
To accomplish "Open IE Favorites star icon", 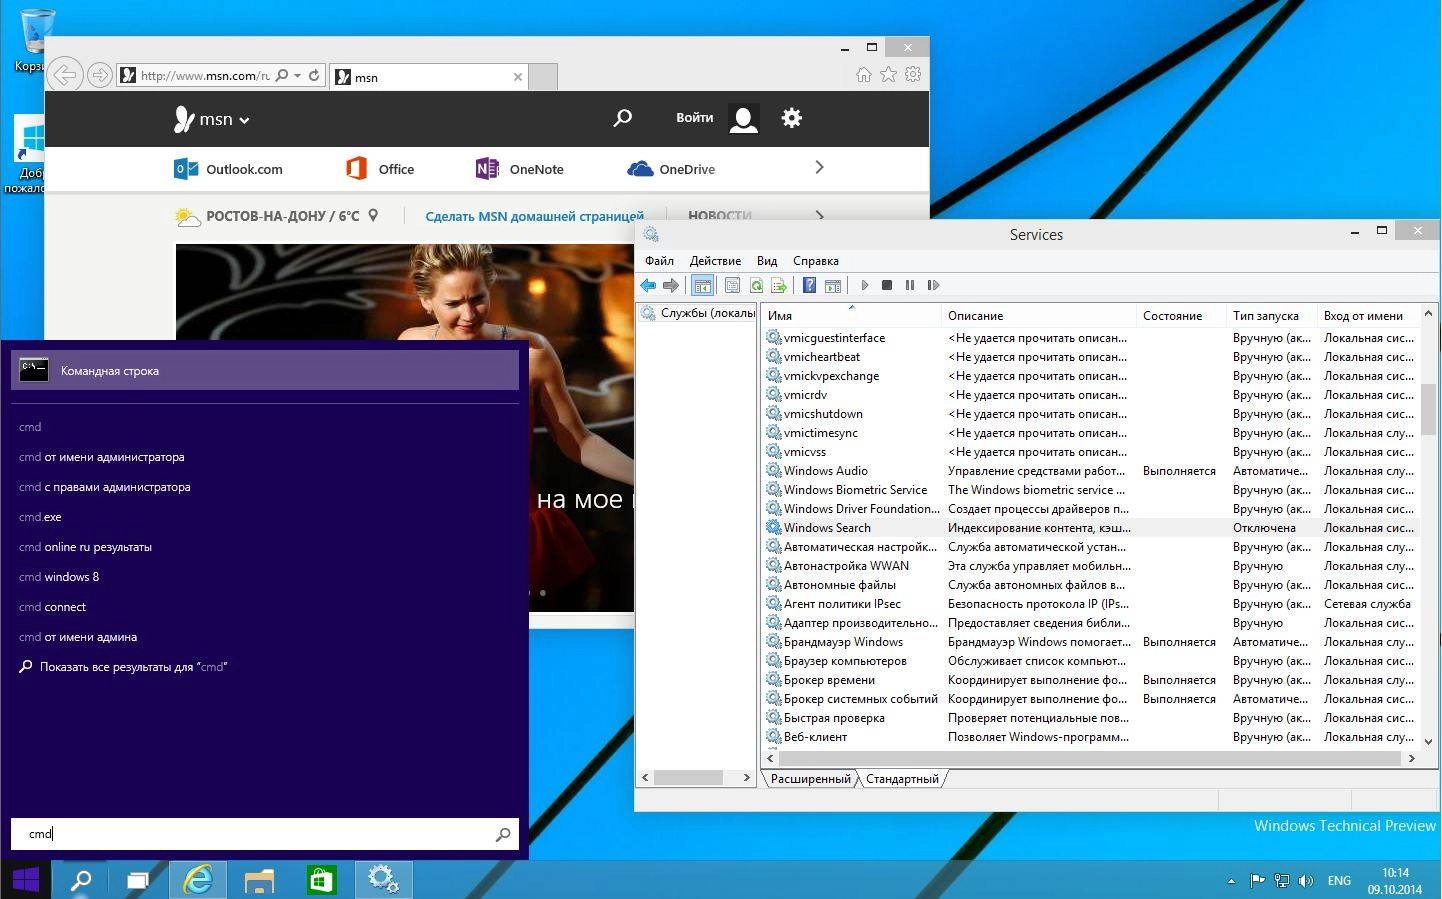I will click(x=888, y=74).
